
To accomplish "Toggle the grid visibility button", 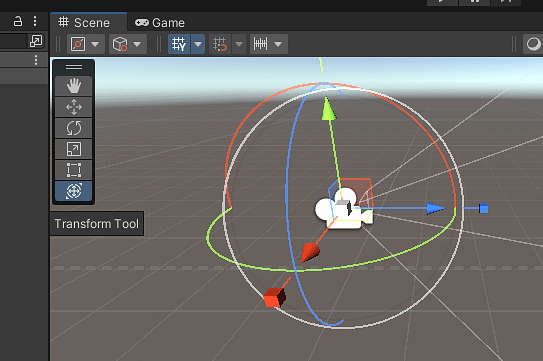I will click(x=179, y=44).
